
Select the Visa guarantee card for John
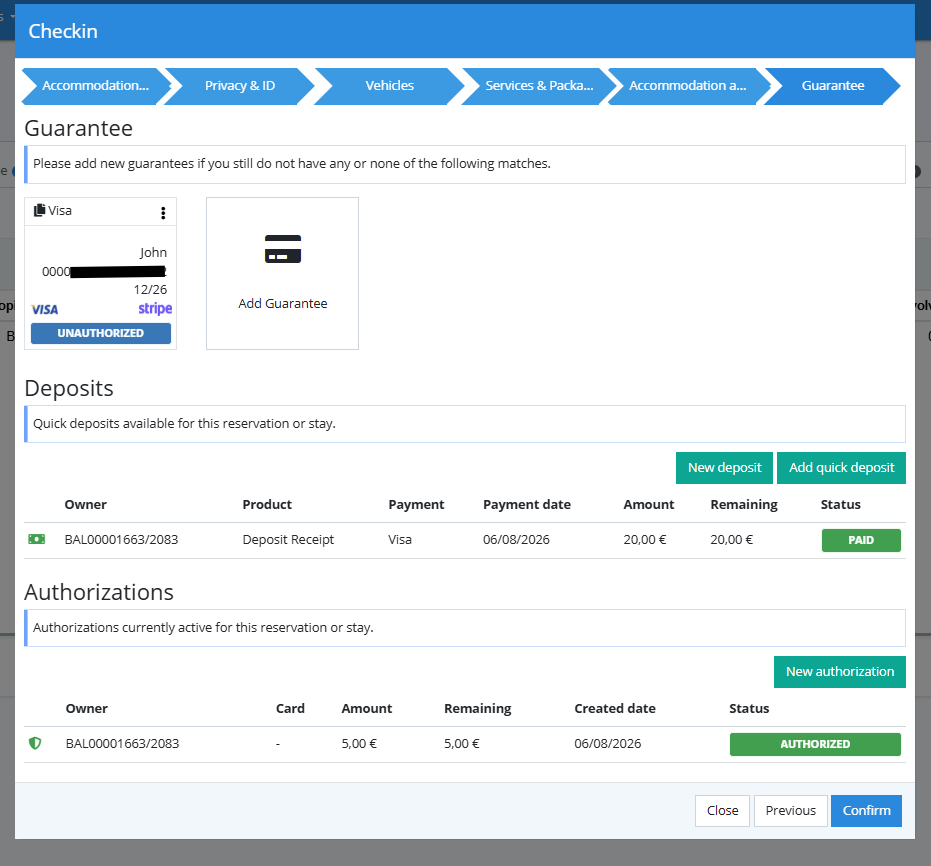(100, 274)
